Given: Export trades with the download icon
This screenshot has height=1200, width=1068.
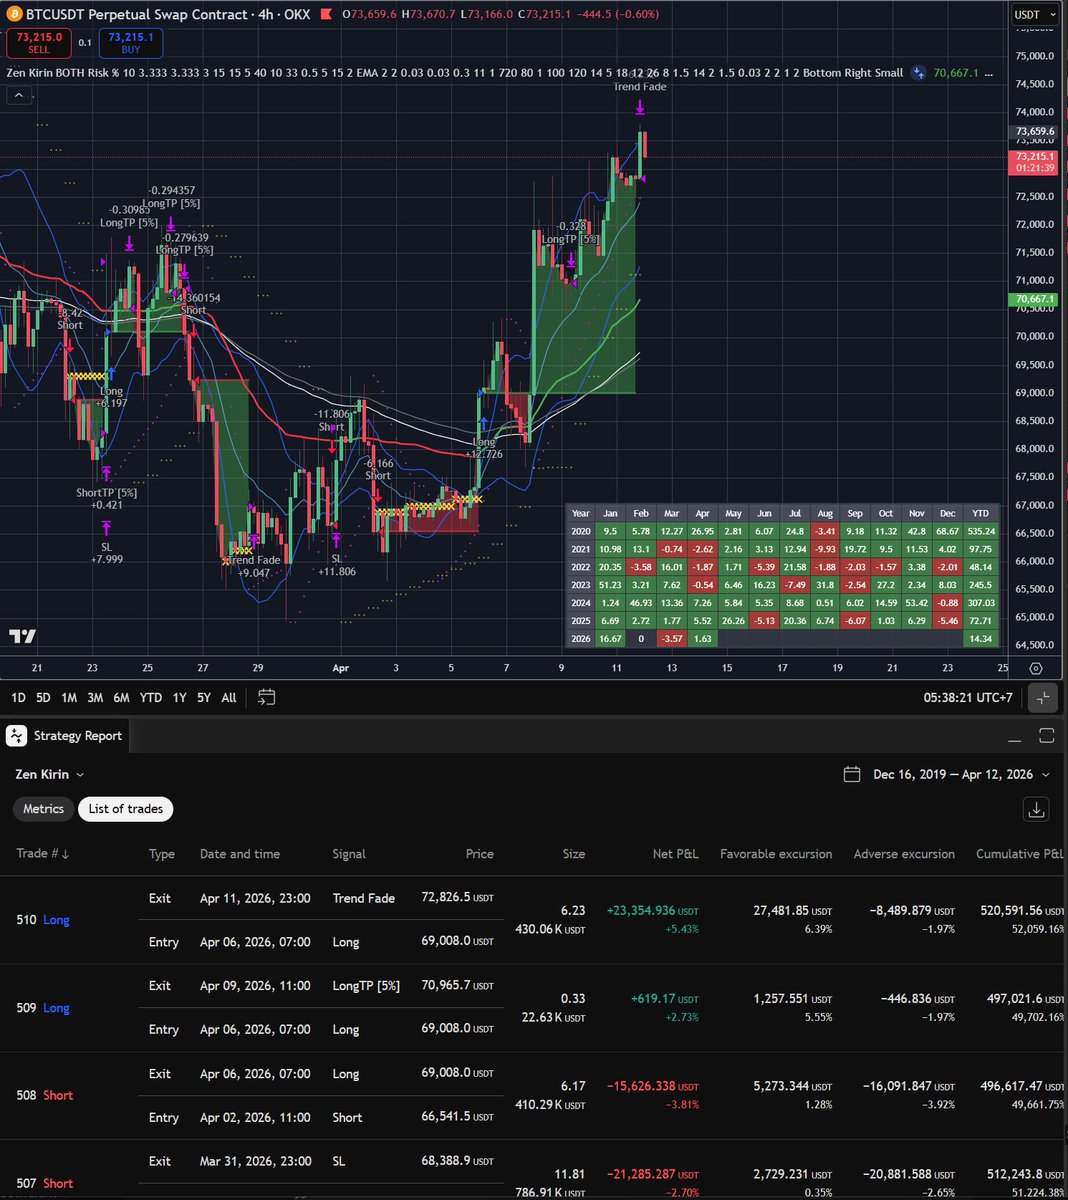Looking at the screenshot, I should click(x=1037, y=809).
